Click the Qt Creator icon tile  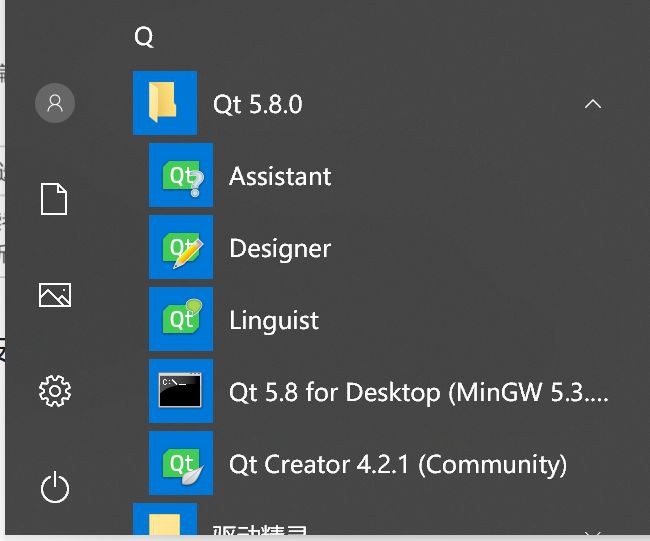click(x=181, y=463)
